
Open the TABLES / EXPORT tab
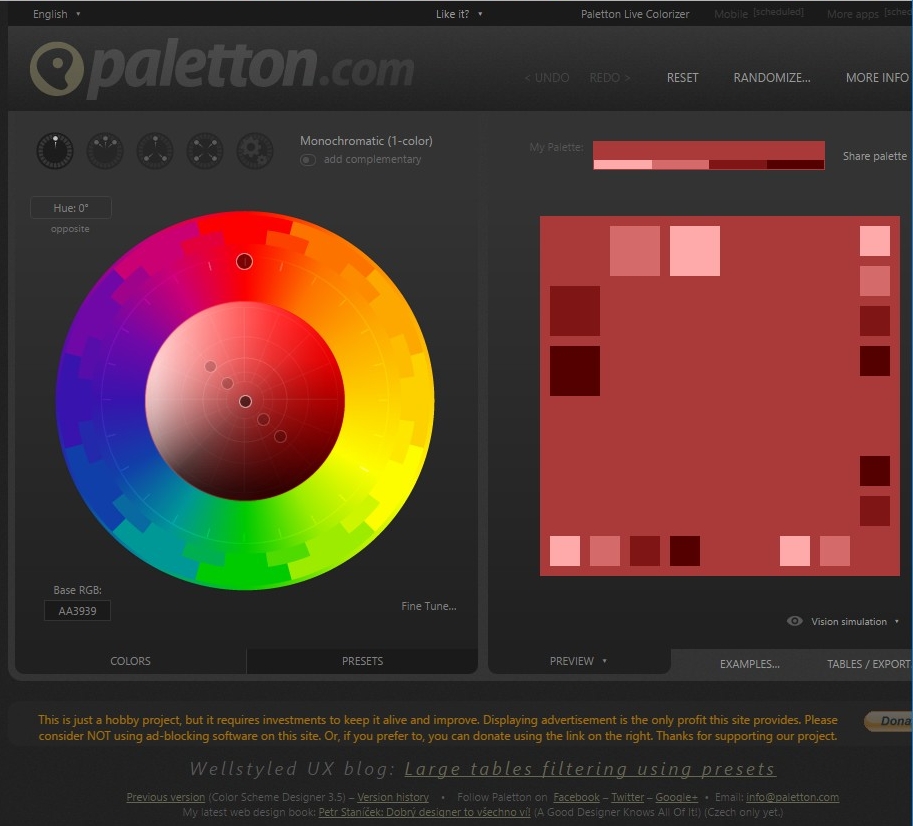869,663
